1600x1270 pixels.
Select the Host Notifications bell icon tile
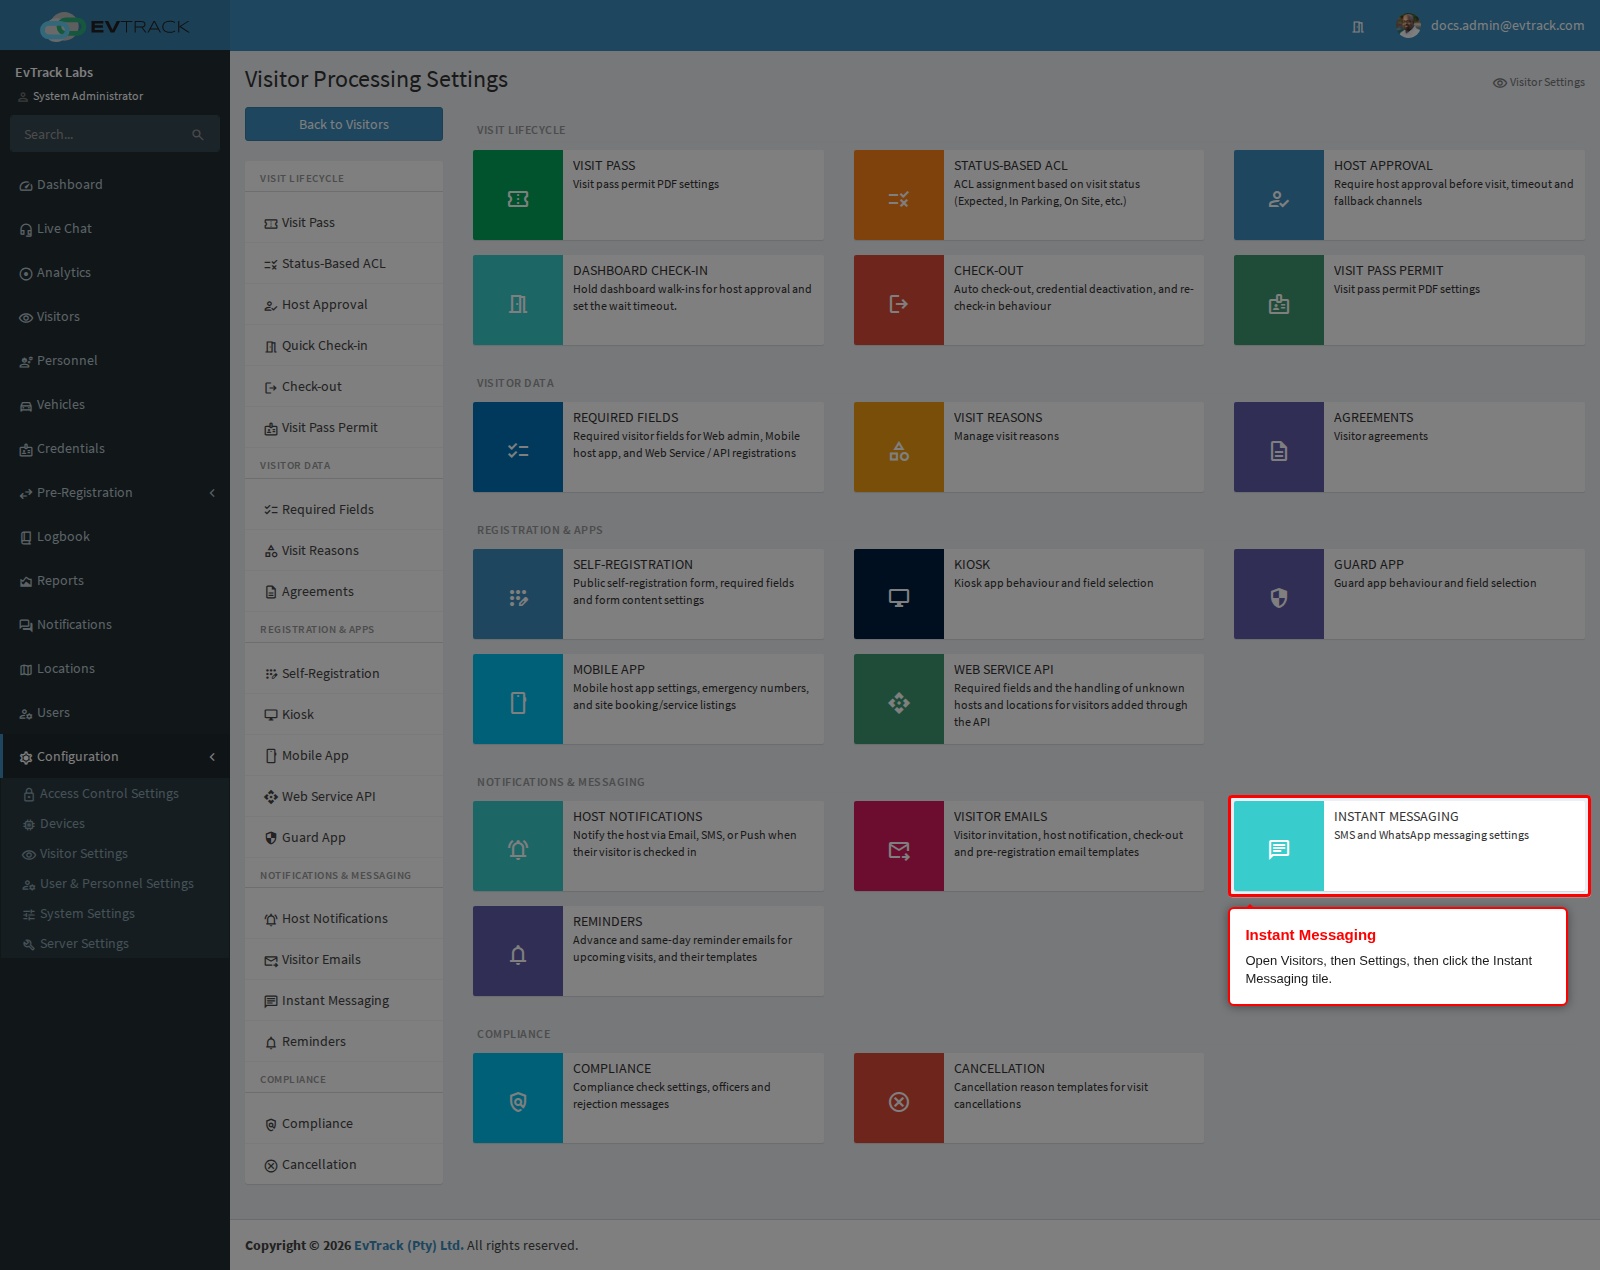518,846
